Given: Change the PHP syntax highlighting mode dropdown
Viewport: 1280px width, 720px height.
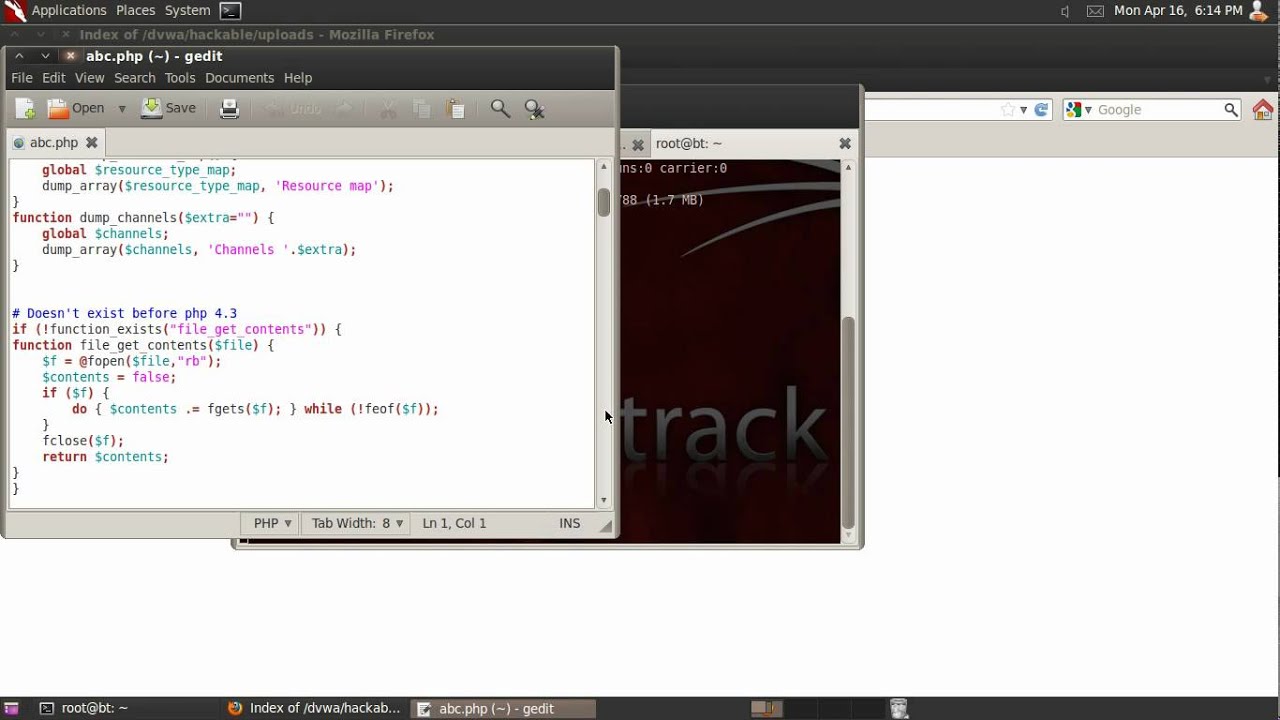Looking at the screenshot, I should [272, 523].
